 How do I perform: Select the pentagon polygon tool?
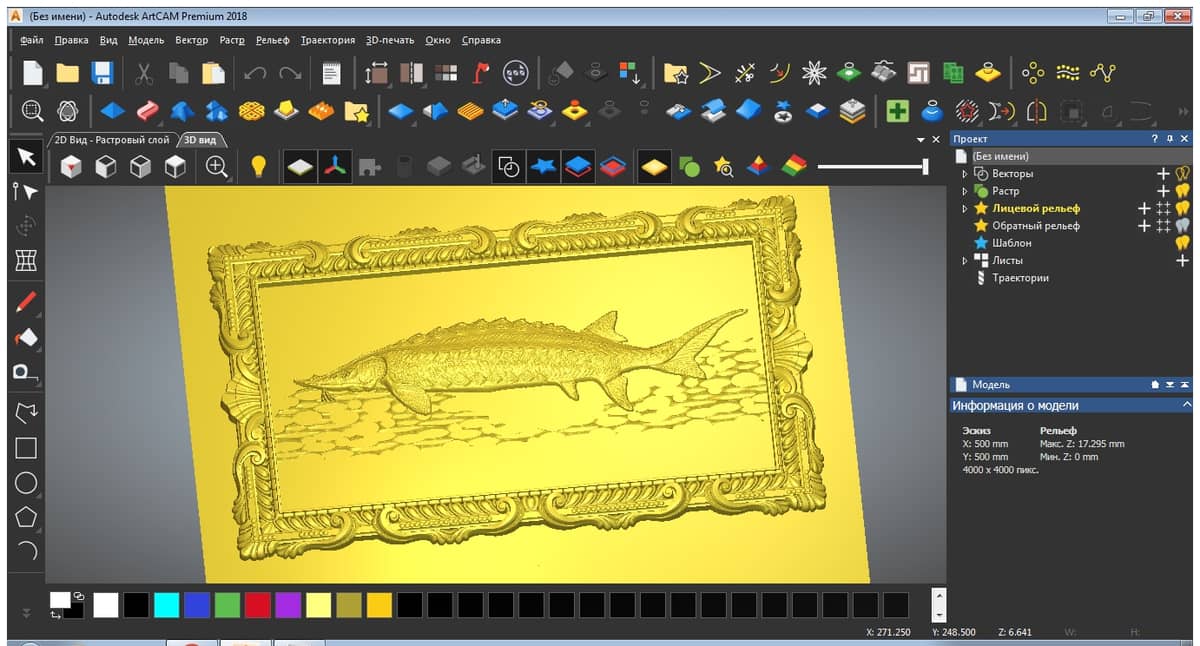point(26,517)
